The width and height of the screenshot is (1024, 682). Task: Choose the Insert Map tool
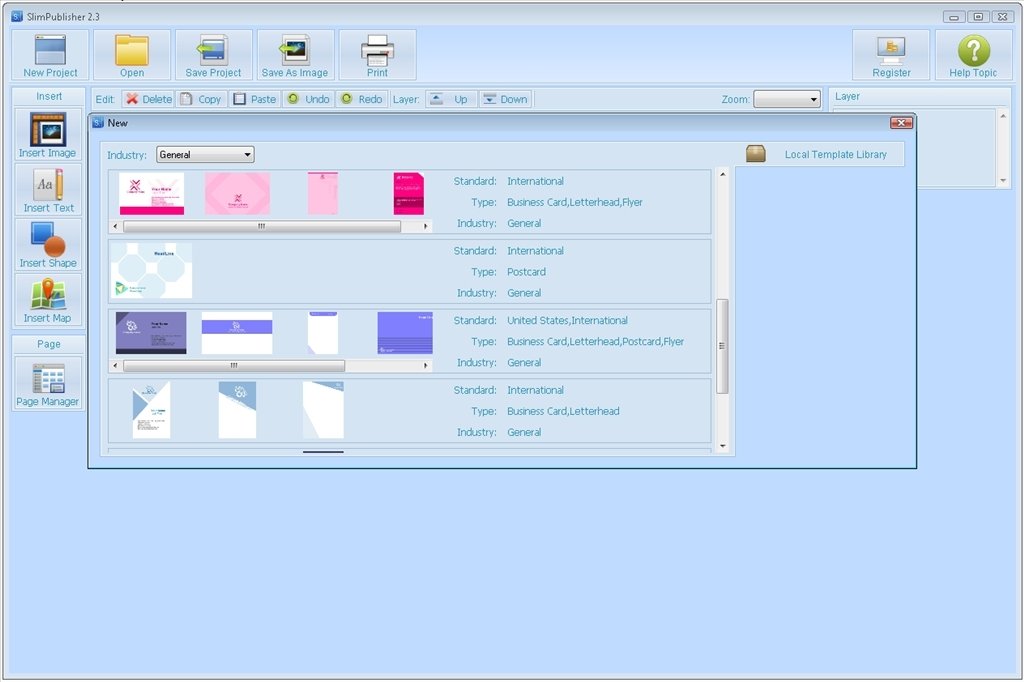pos(48,300)
